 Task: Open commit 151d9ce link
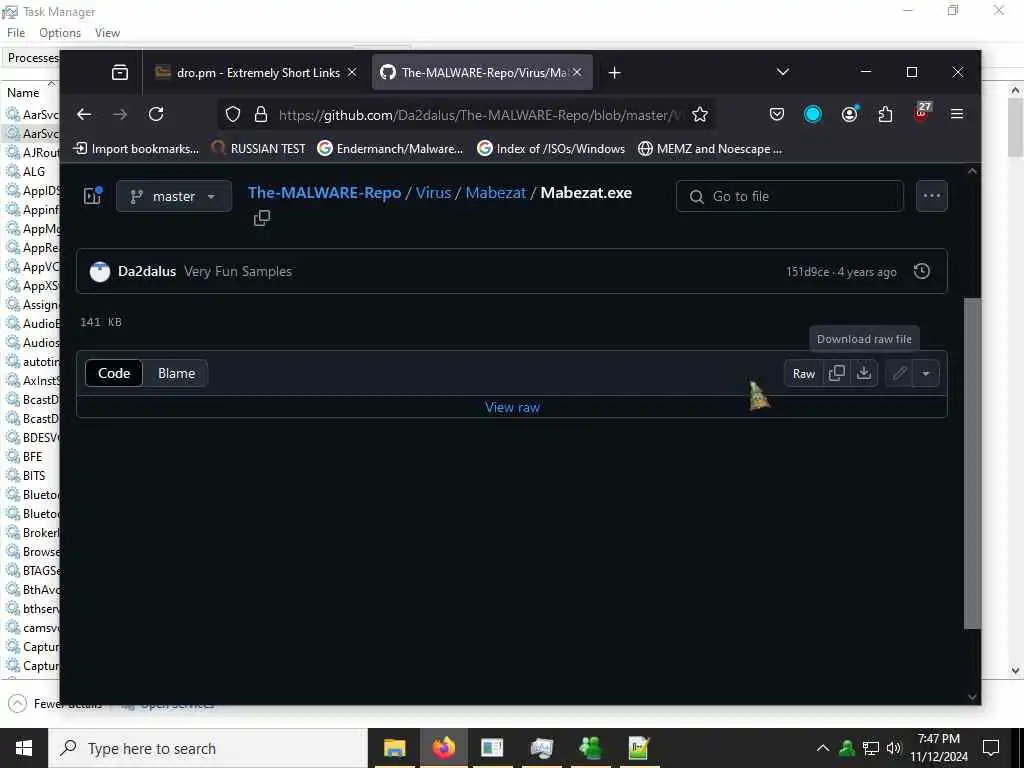(x=807, y=272)
